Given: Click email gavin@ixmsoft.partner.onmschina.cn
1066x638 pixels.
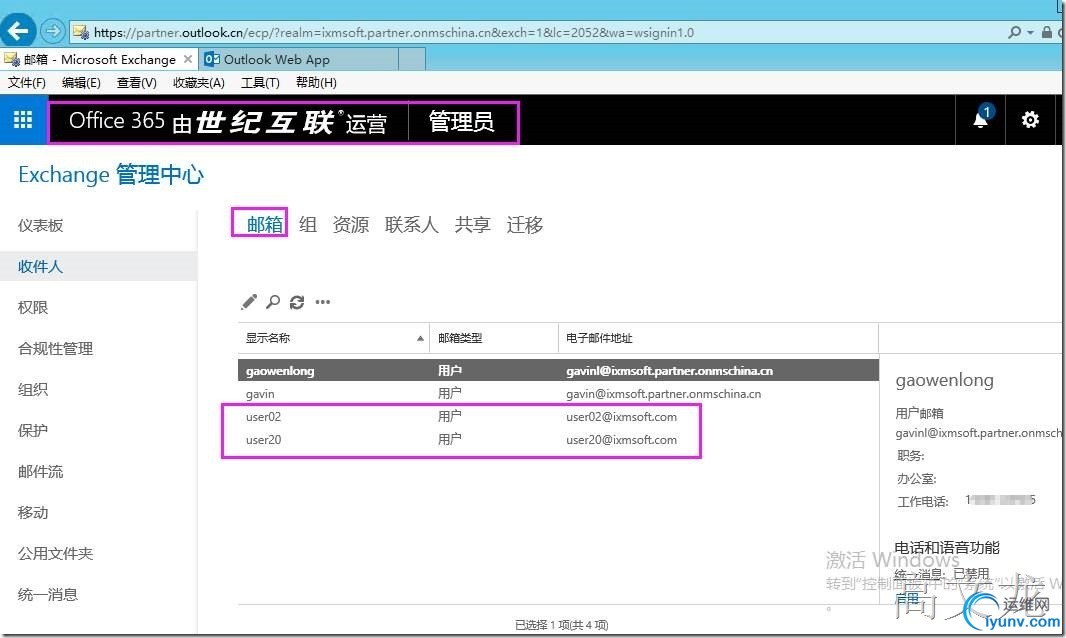Looking at the screenshot, I should pyautogui.click(x=664, y=394).
